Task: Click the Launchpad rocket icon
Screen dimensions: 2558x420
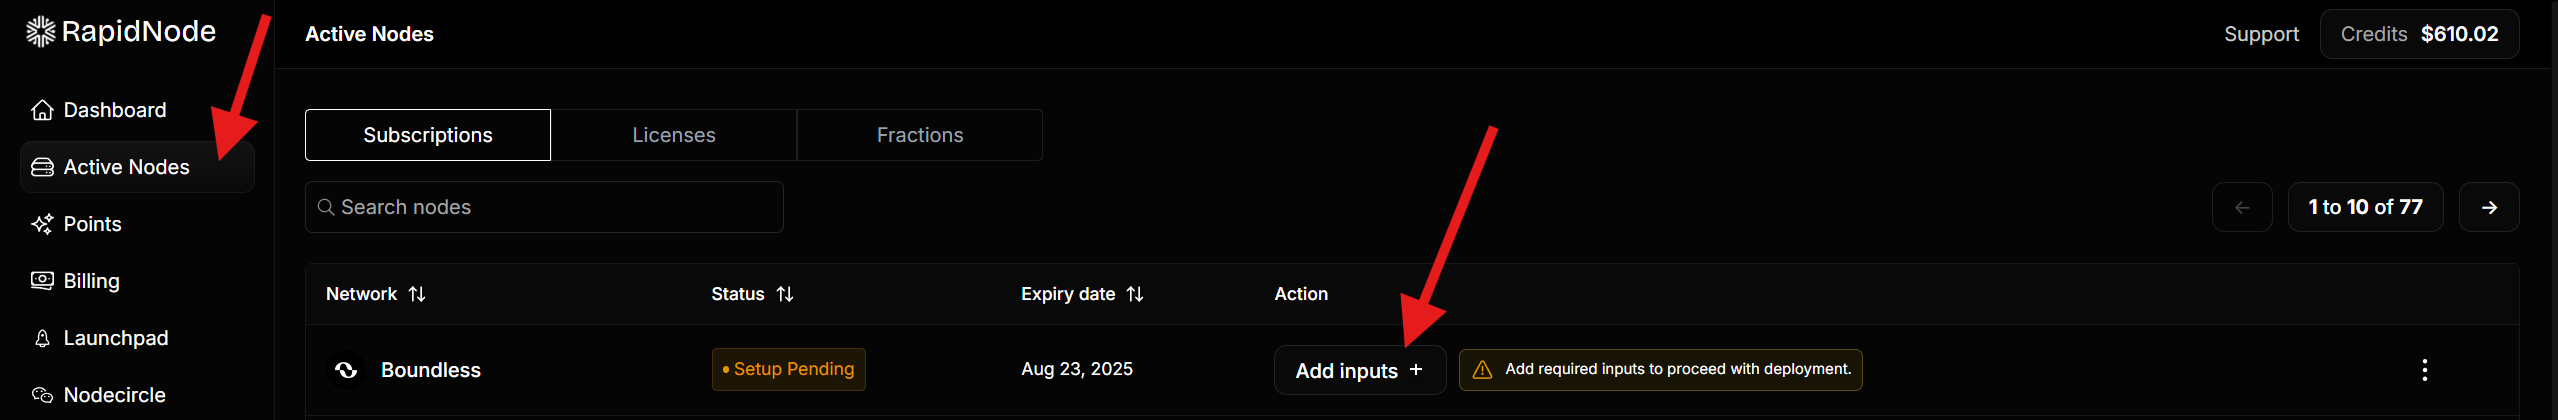Action: coord(42,338)
